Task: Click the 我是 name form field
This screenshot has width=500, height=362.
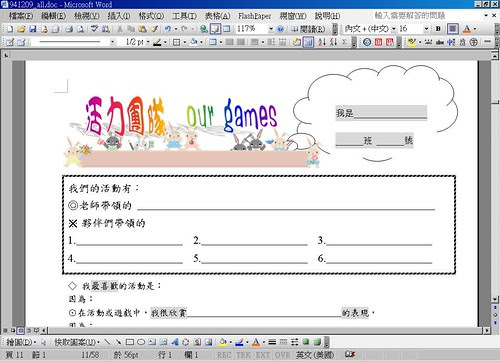Action: click(381, 113)
